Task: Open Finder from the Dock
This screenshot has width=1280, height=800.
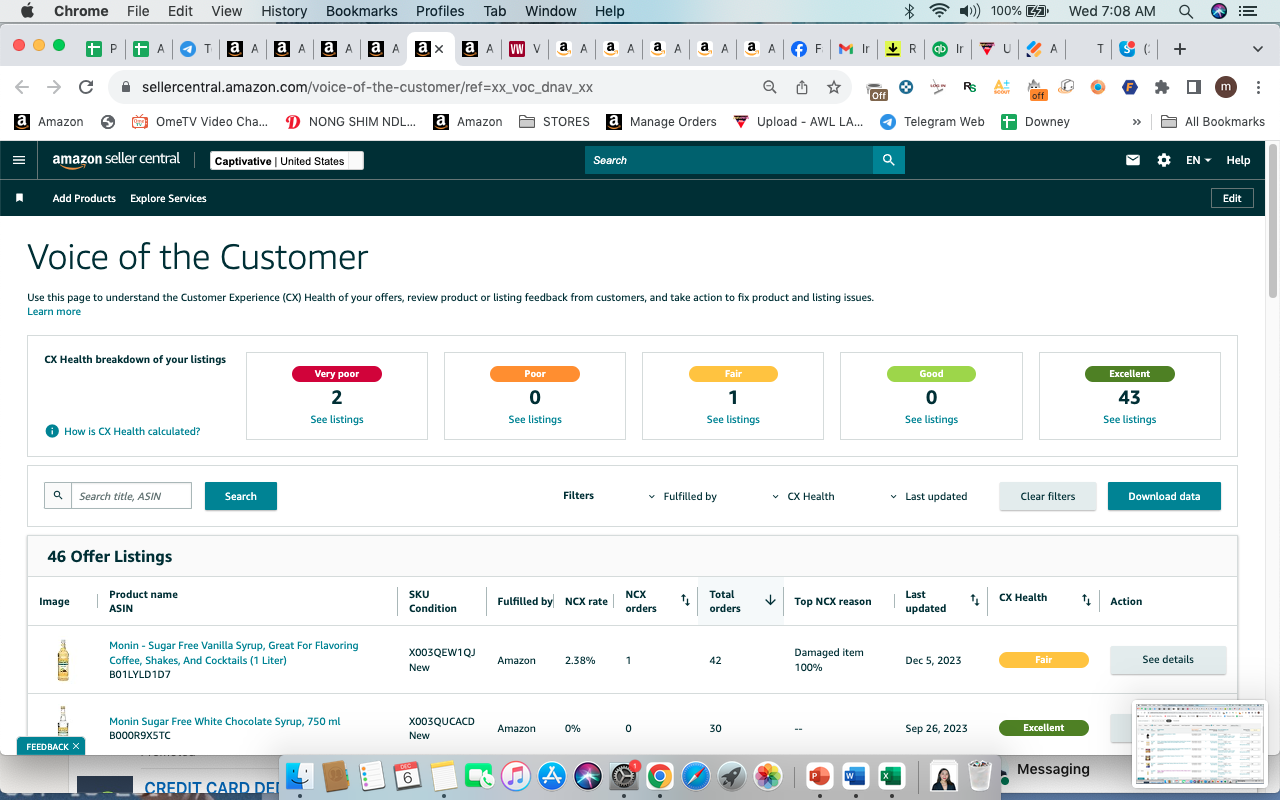Action: (x=300, y=776)
